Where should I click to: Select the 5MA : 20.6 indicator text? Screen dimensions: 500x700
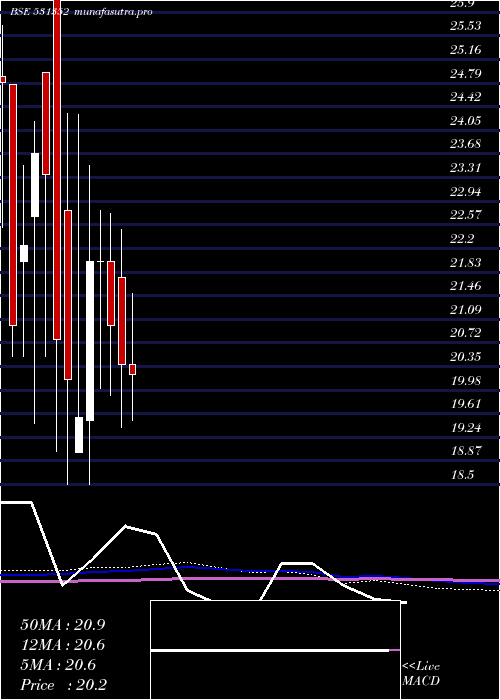coord(58,665)
